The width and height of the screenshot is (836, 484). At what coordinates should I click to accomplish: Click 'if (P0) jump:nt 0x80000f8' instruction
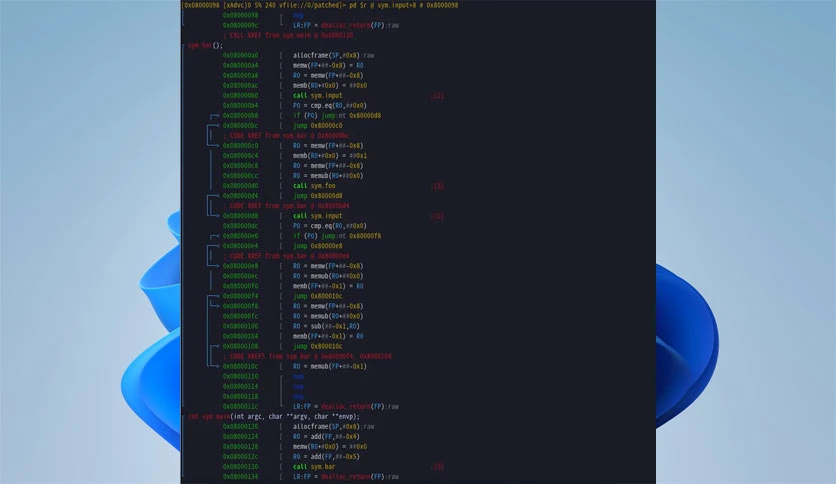[336, 236]
